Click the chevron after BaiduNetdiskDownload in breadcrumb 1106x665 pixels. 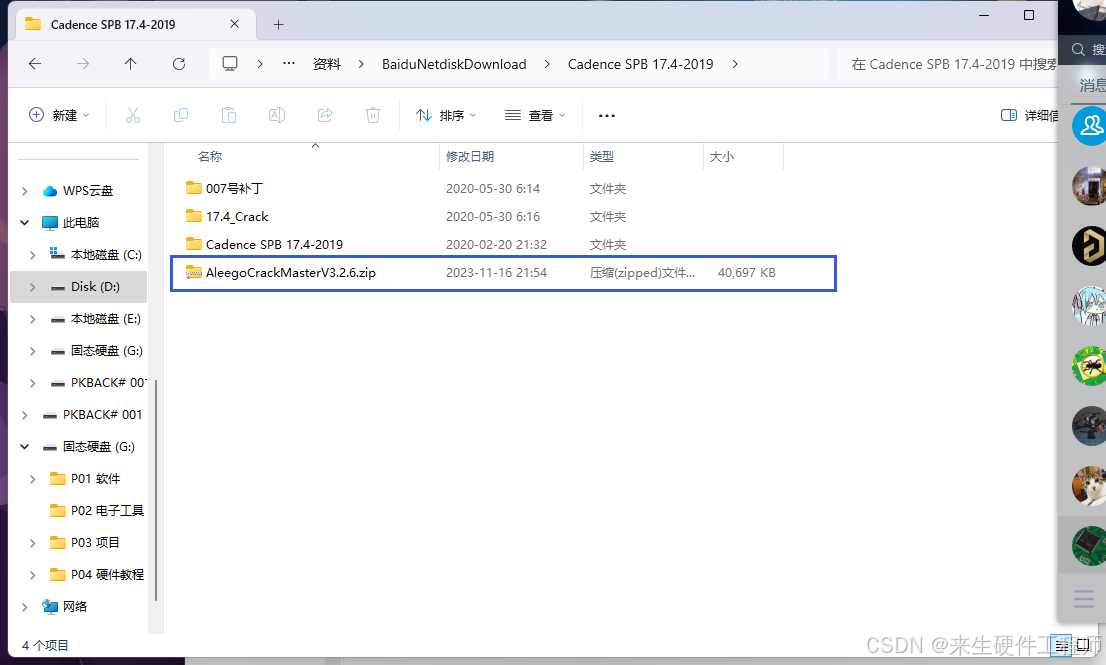click(x=547, y=64)
